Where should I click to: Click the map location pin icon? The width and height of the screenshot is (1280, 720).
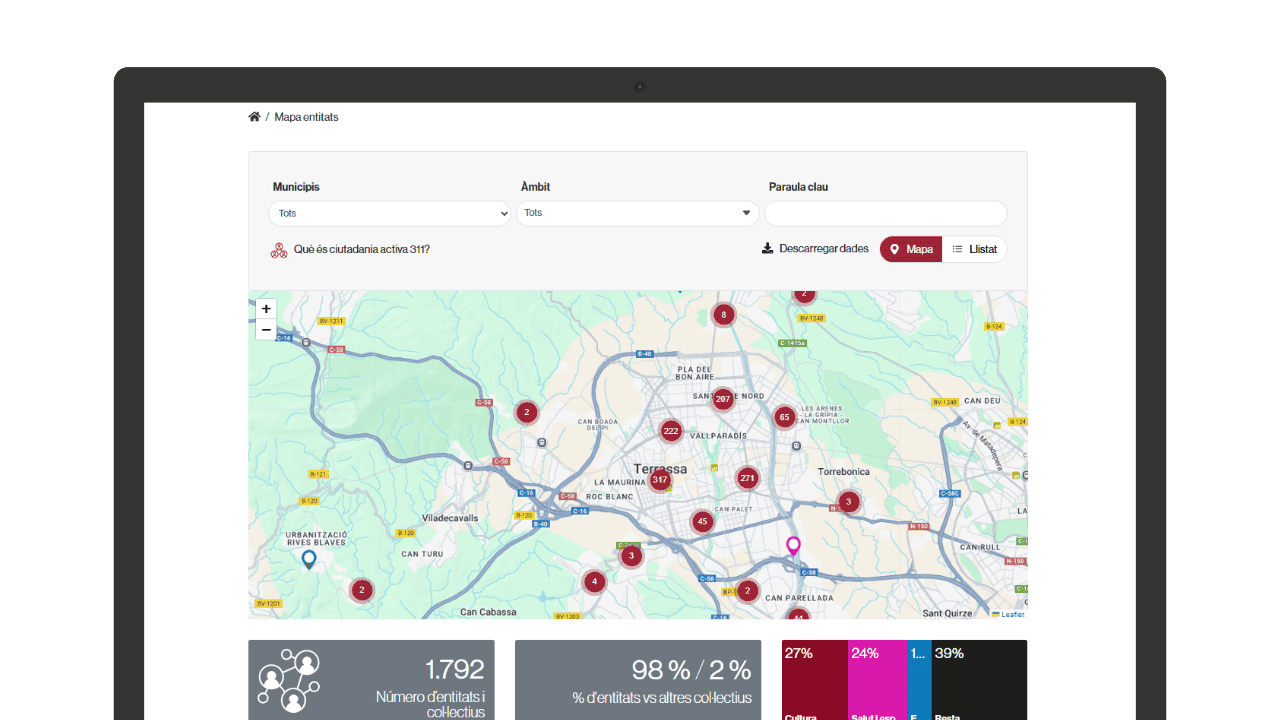[x=895, y=248]
